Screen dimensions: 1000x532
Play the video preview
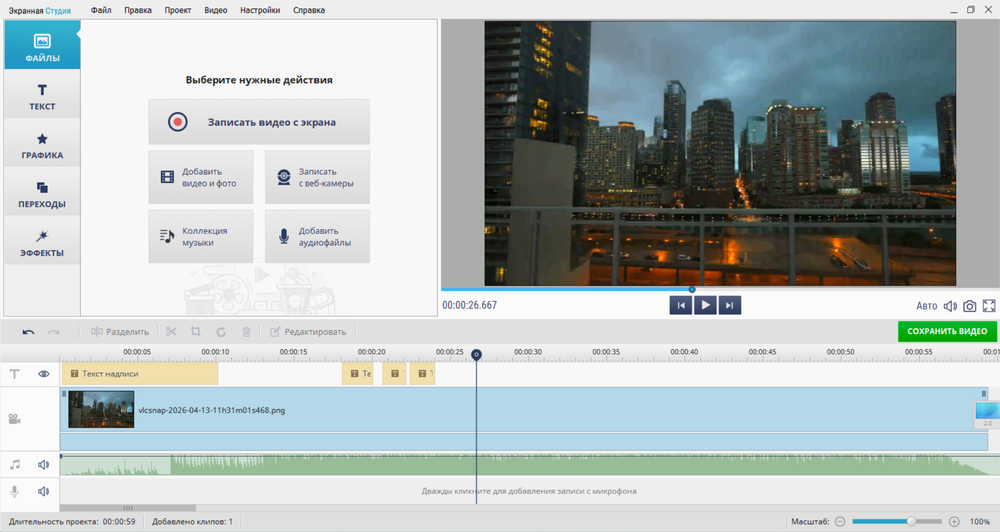pos(705,306)
